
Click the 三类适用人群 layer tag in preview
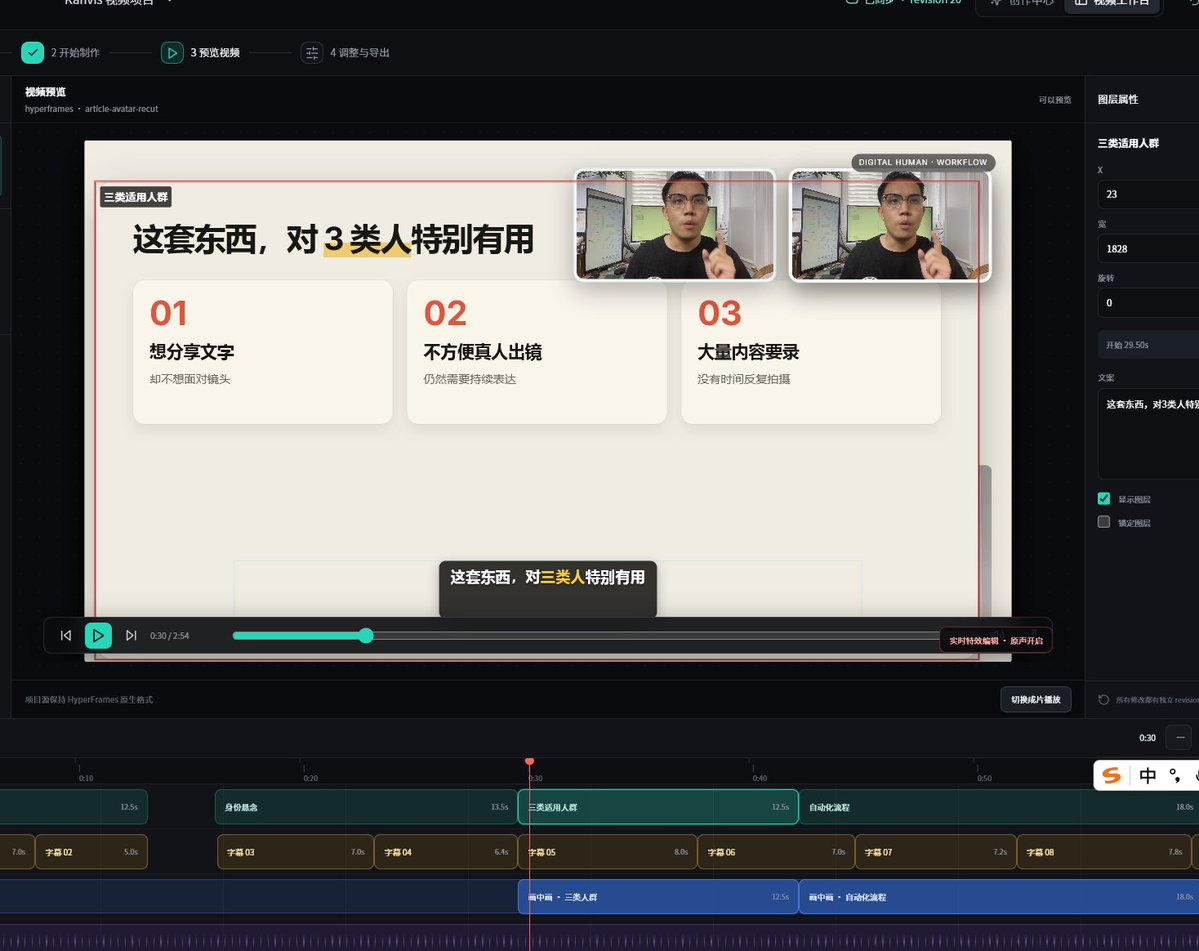coord(135,197)
